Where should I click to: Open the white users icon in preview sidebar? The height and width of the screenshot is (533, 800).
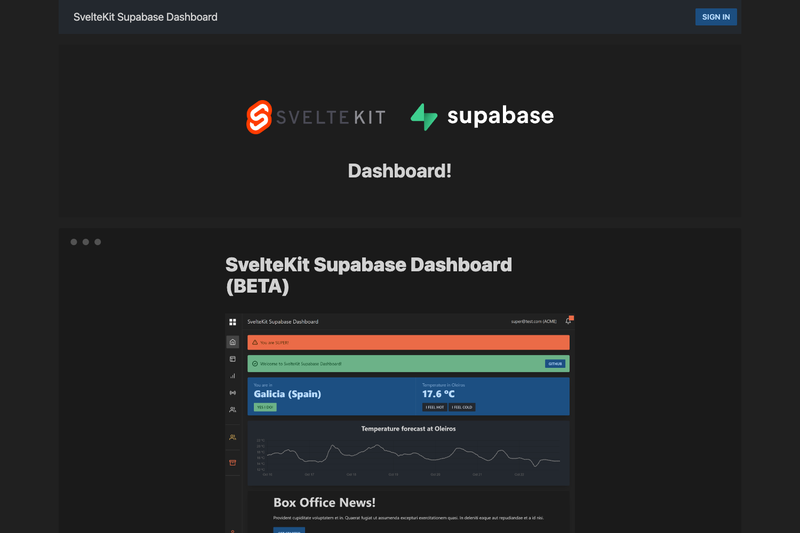point(233,410)
